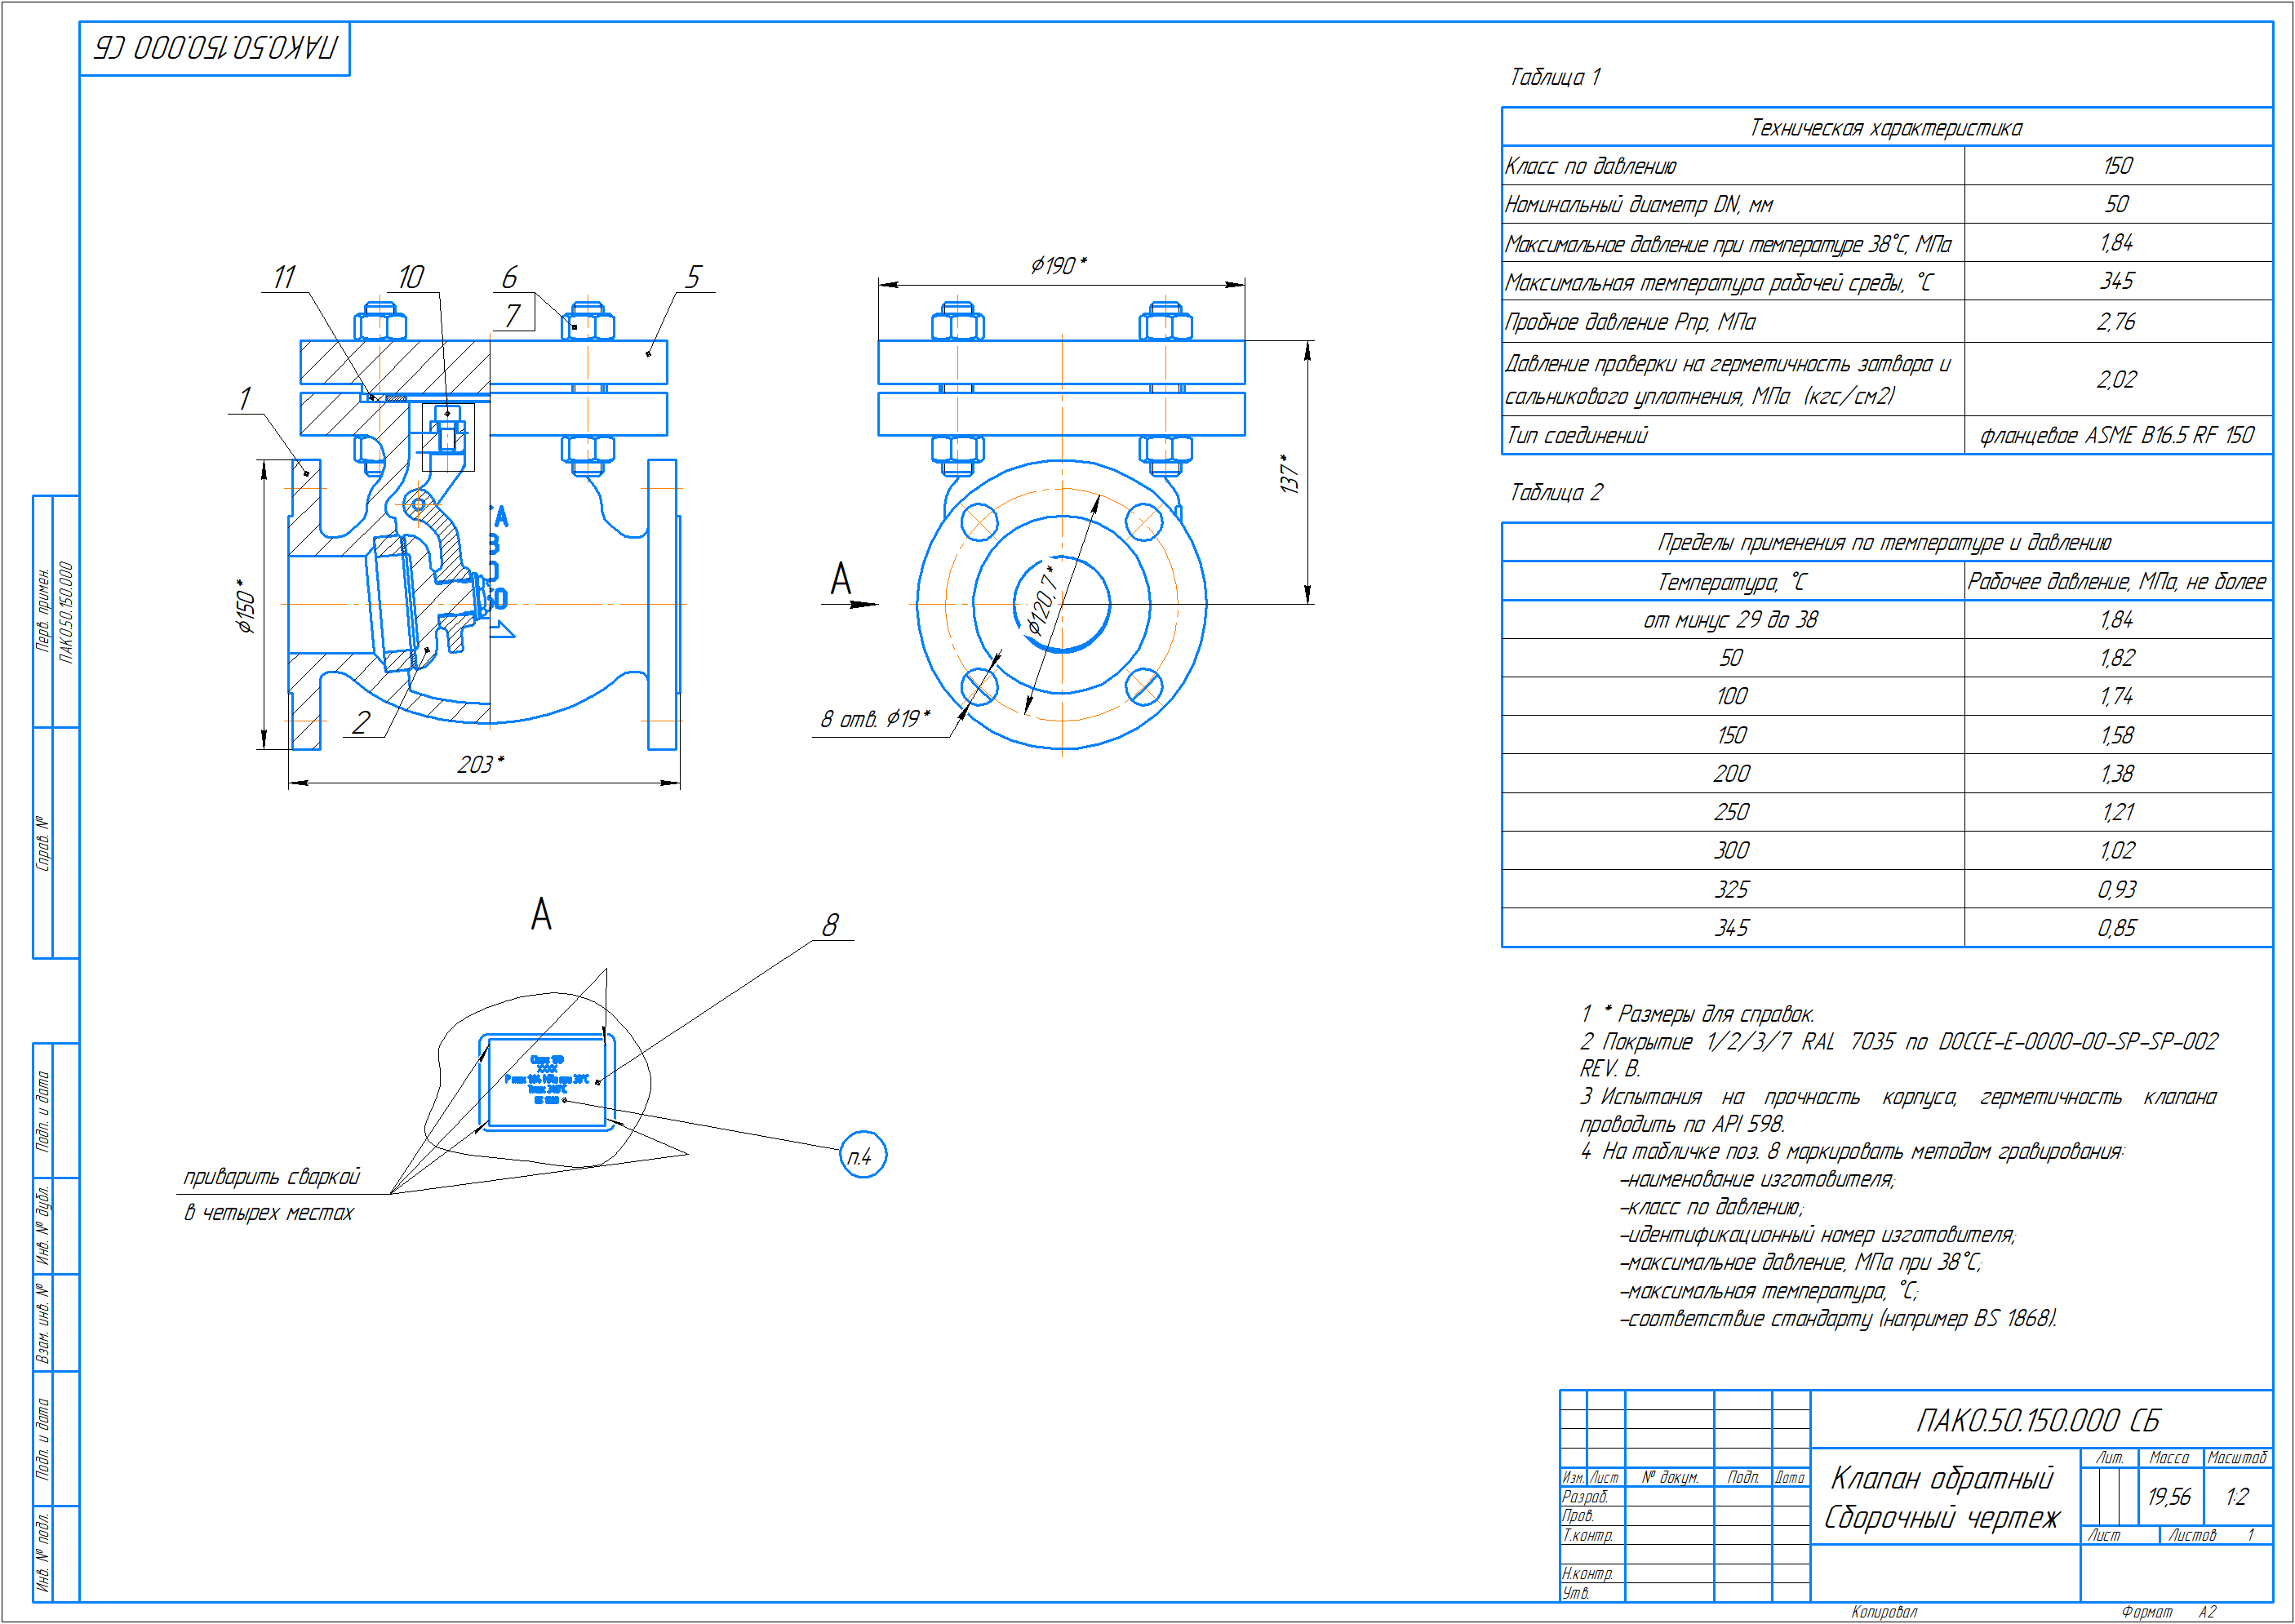The image size is (2295, 1624).
Task: Select the leak test pressure value 2,02
Action: pyautogui.click(x=2116, y=380)
